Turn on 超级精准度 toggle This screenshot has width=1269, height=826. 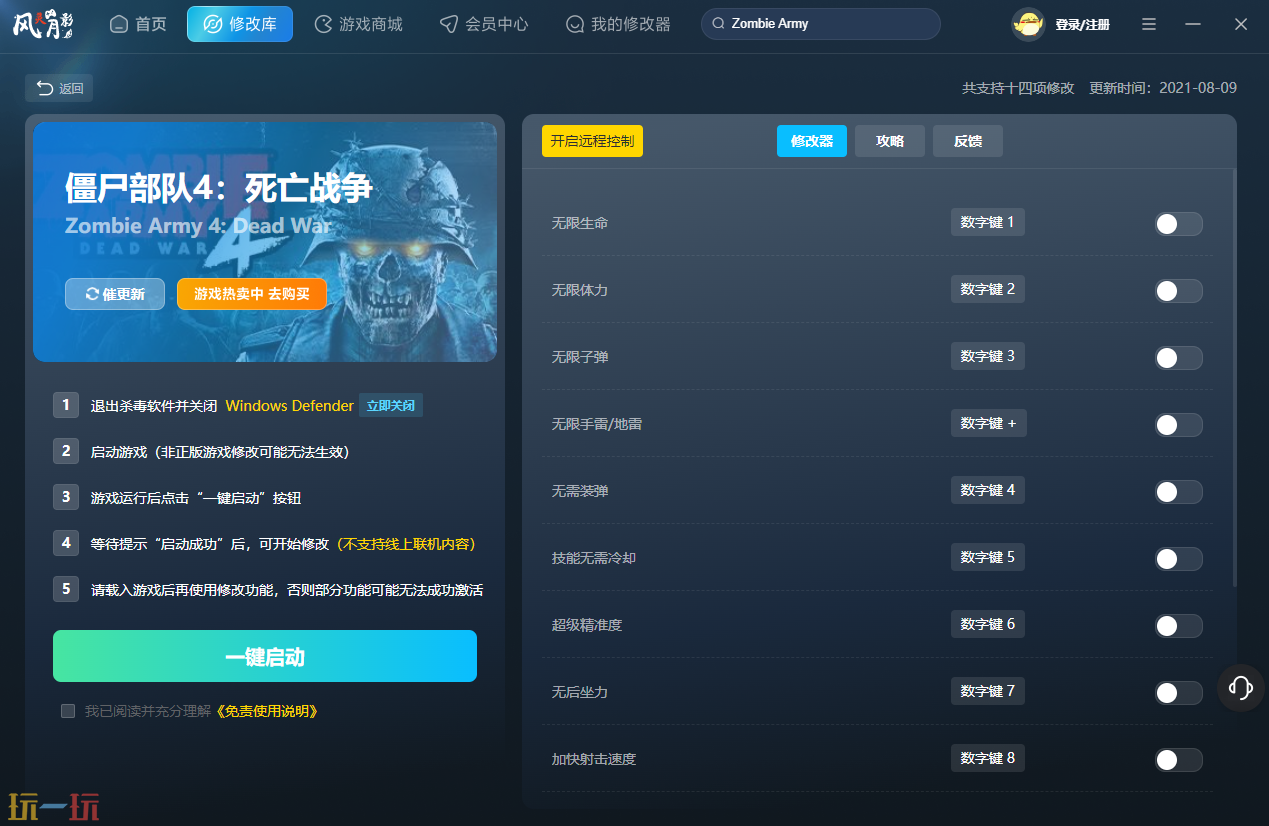point(1178,626)
